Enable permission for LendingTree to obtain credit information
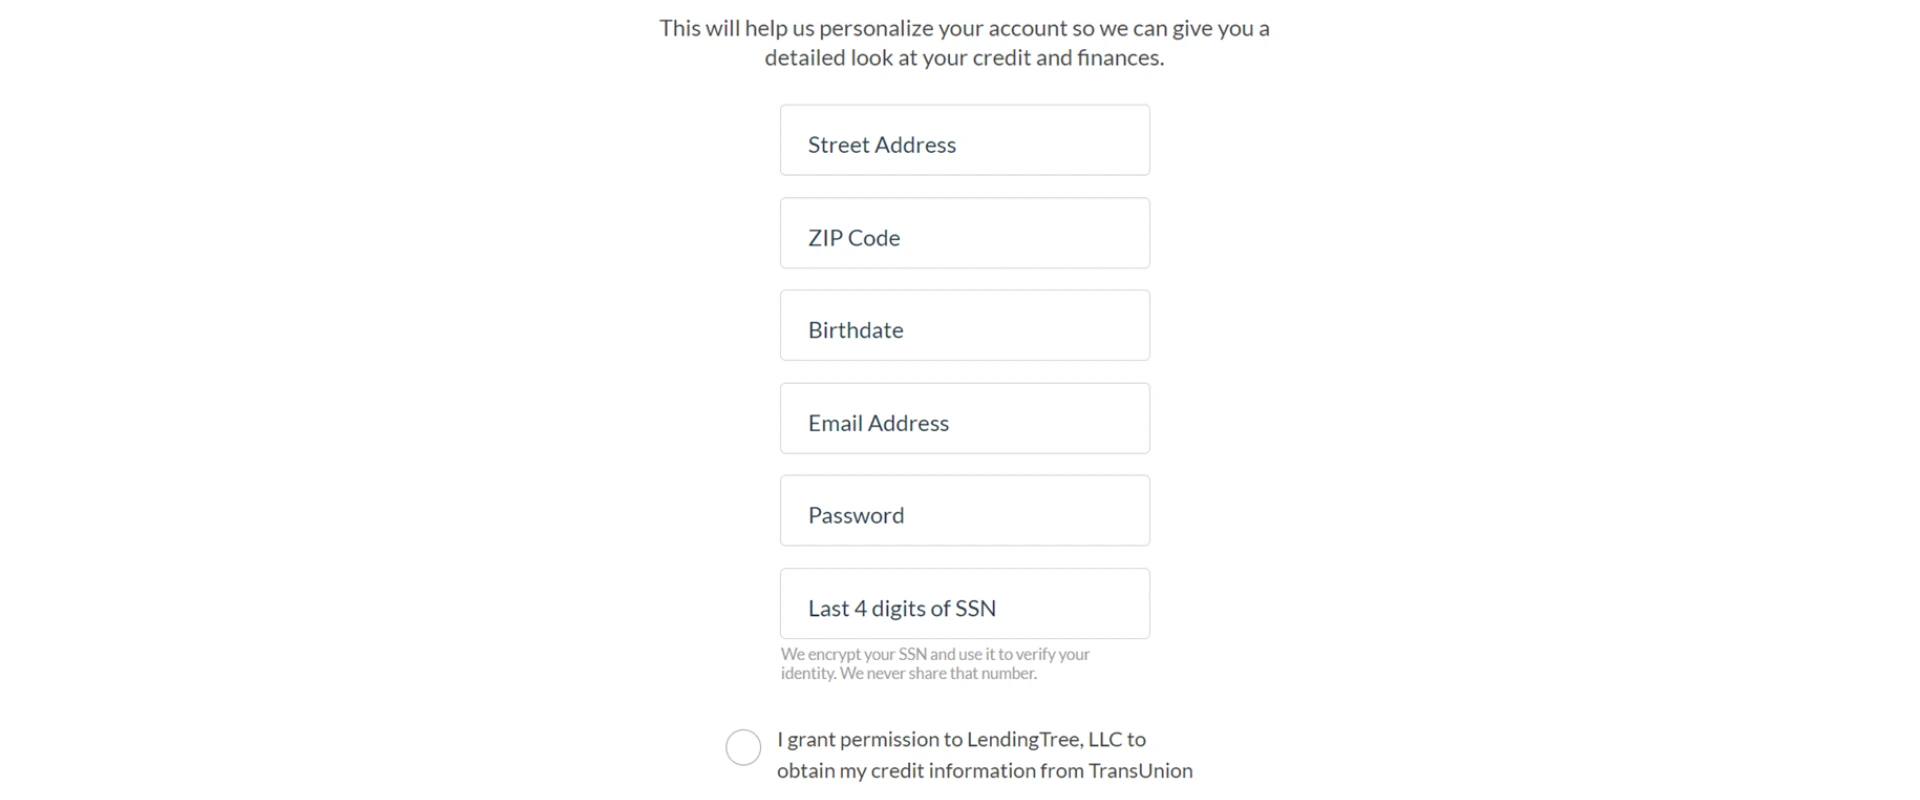The height and width of the screenshot is (800, 1920). pos(742,747)
